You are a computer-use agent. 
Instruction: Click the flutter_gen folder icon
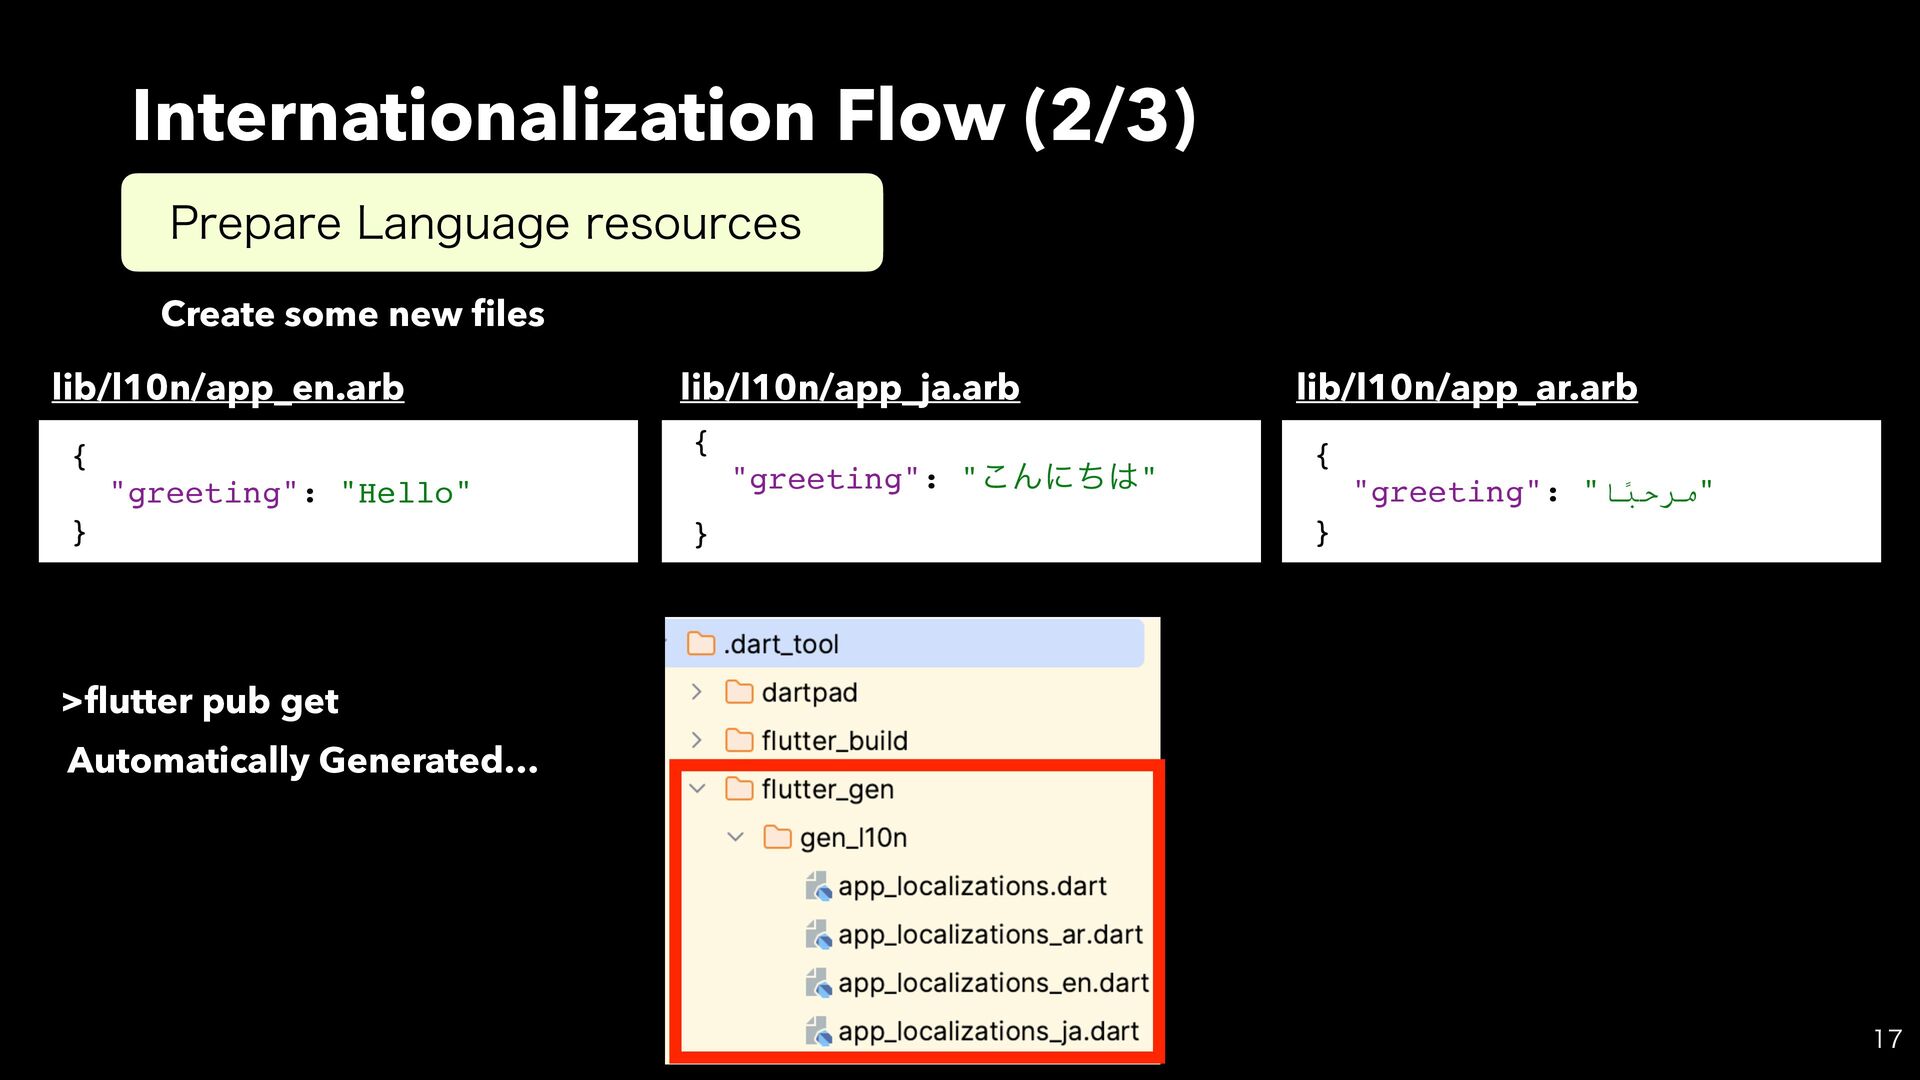pyautogui.click(x=739, y=789)
